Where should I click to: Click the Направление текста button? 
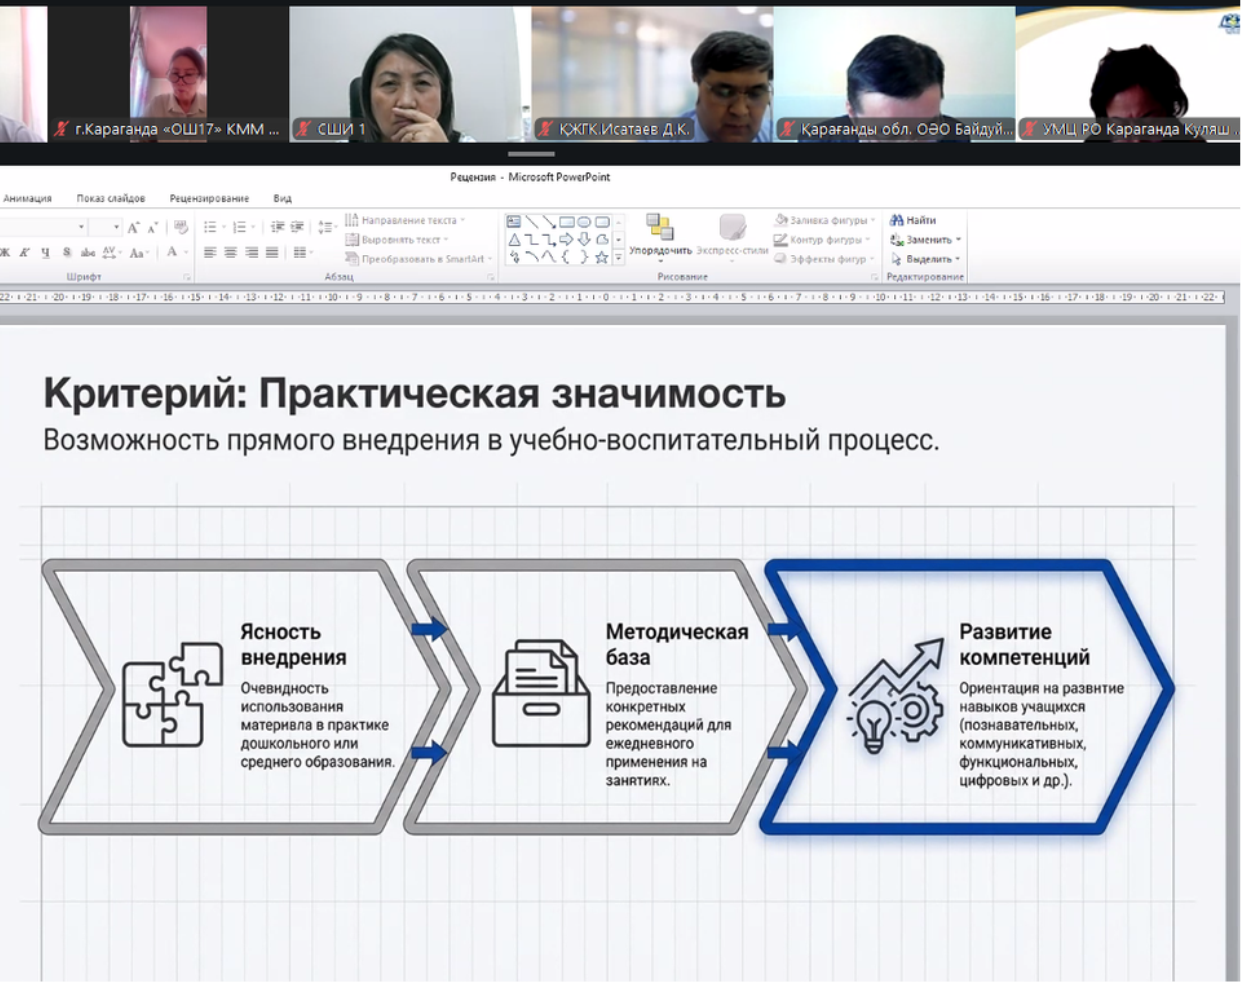(x=405, y=220)
